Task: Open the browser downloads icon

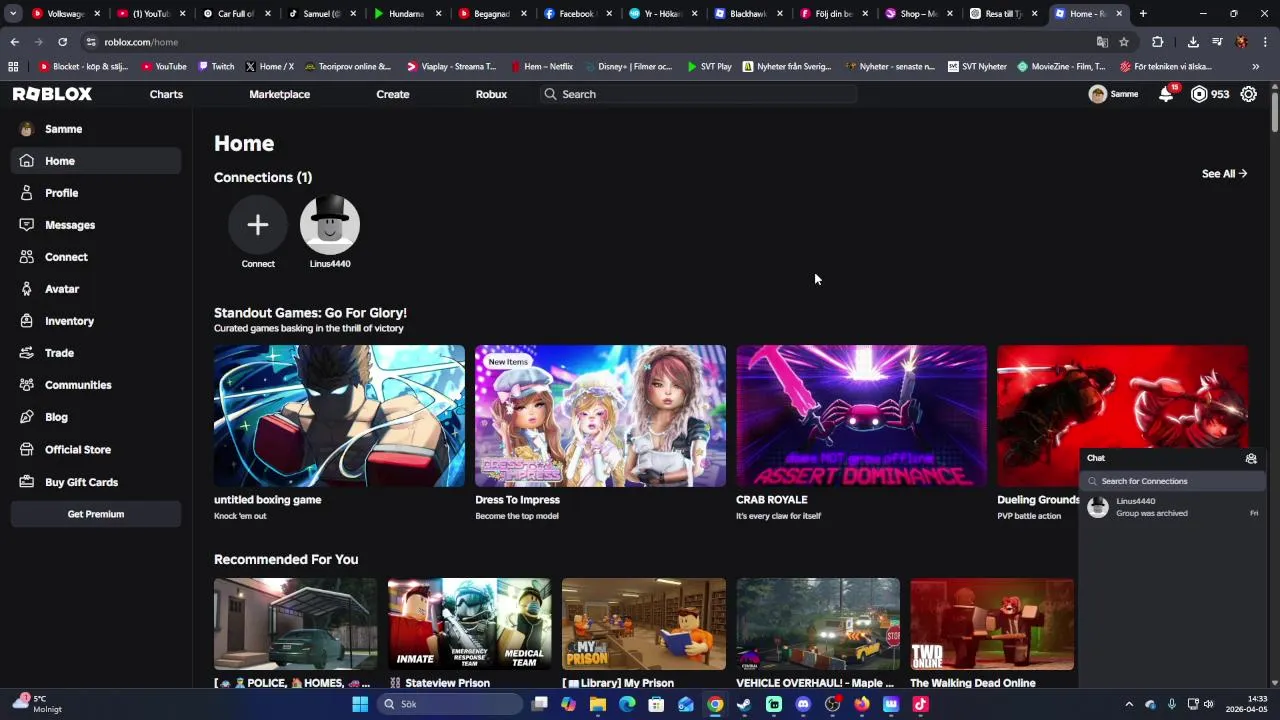Action: tap(1193, 42)
